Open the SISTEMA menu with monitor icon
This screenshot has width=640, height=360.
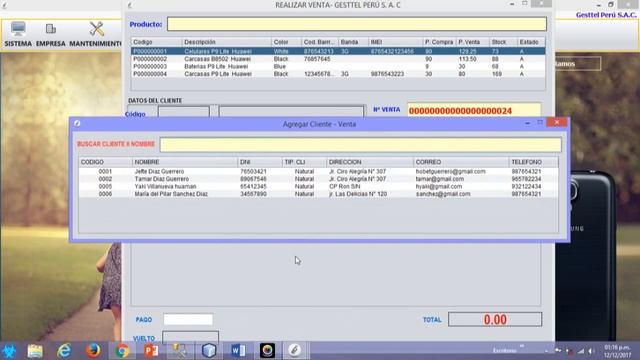(18, 34)
